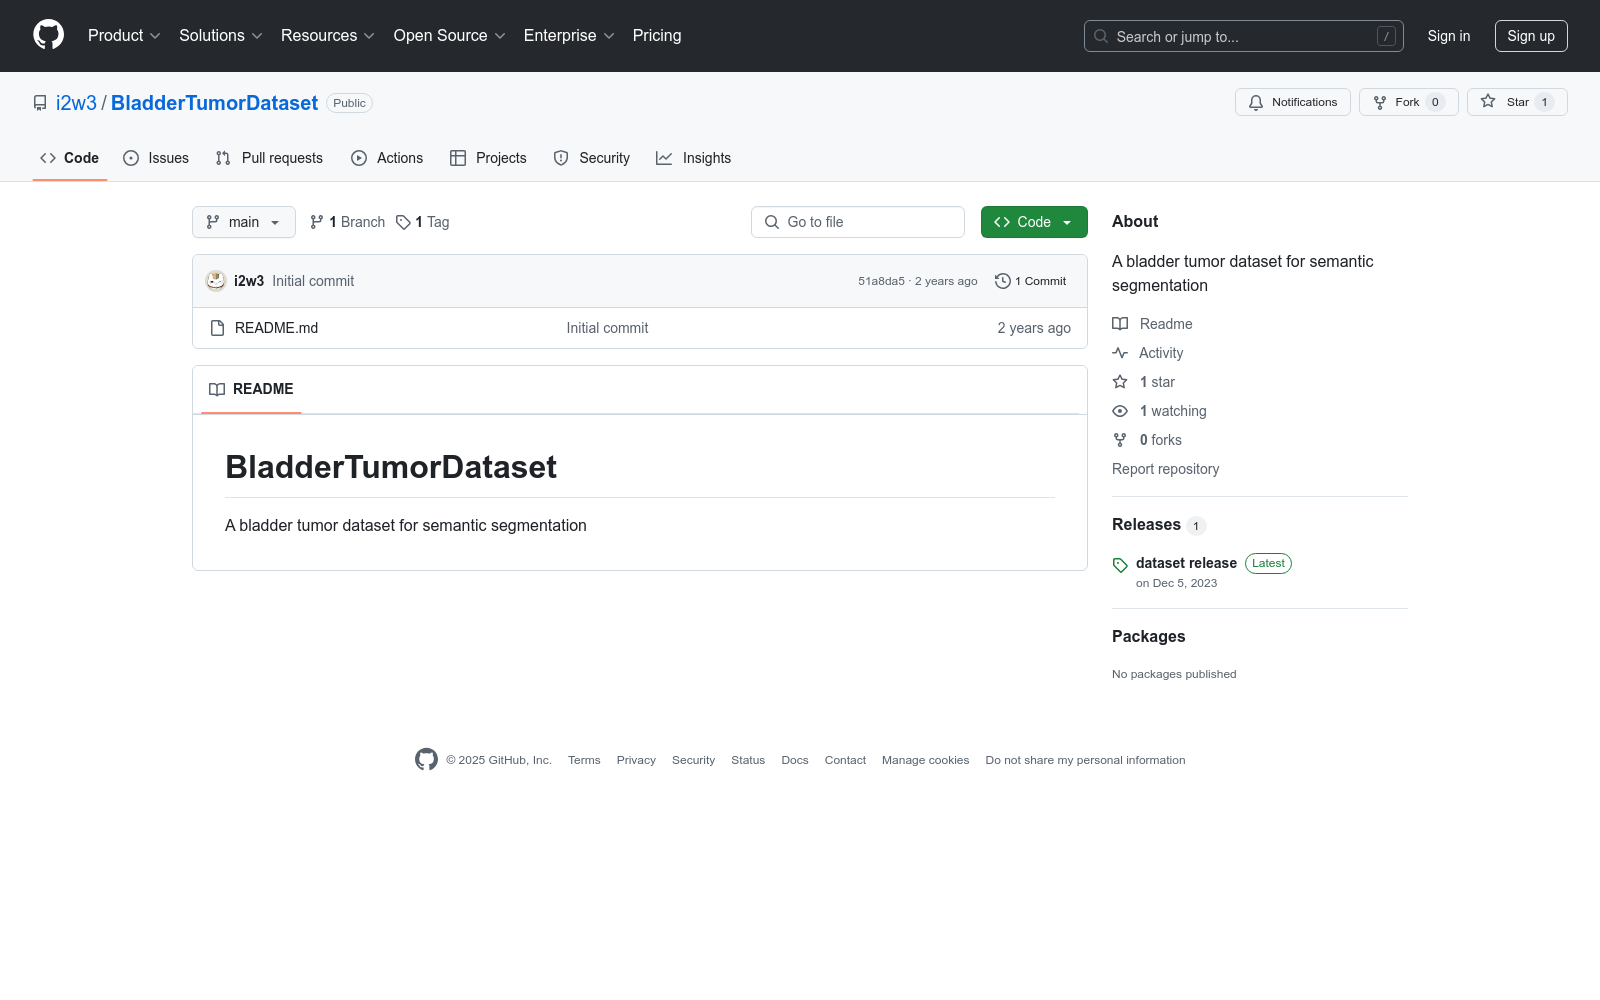Expand the Open Source menu

449,36
